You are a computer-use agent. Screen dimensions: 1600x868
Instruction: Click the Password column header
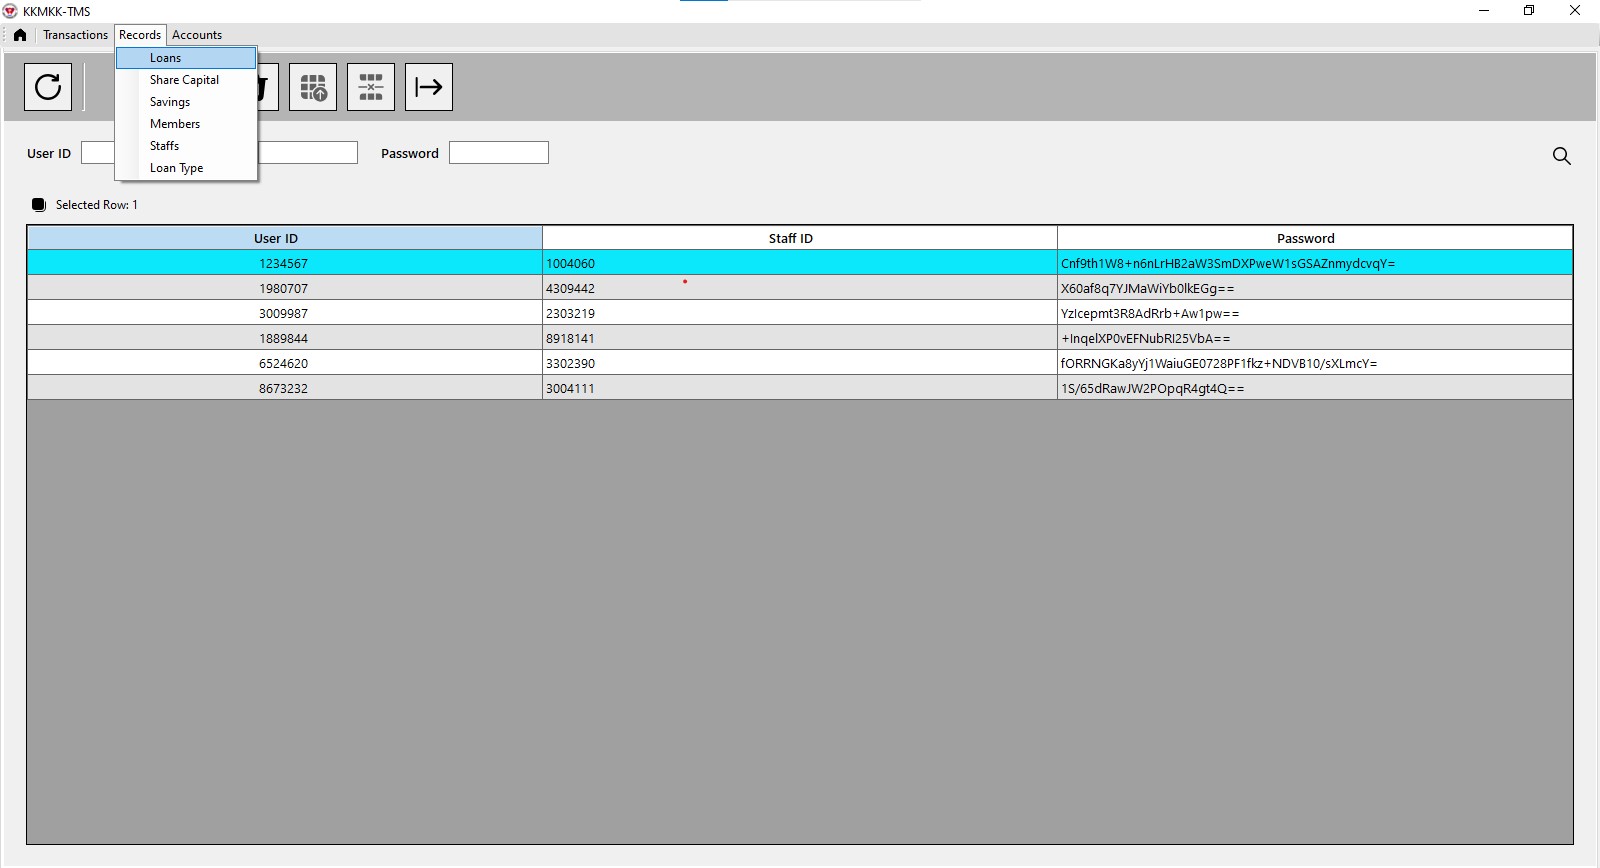[1315, 238]
